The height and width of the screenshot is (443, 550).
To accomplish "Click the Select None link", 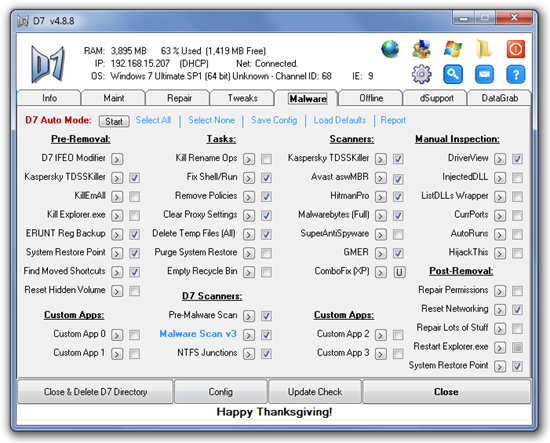I will (212, 120).
